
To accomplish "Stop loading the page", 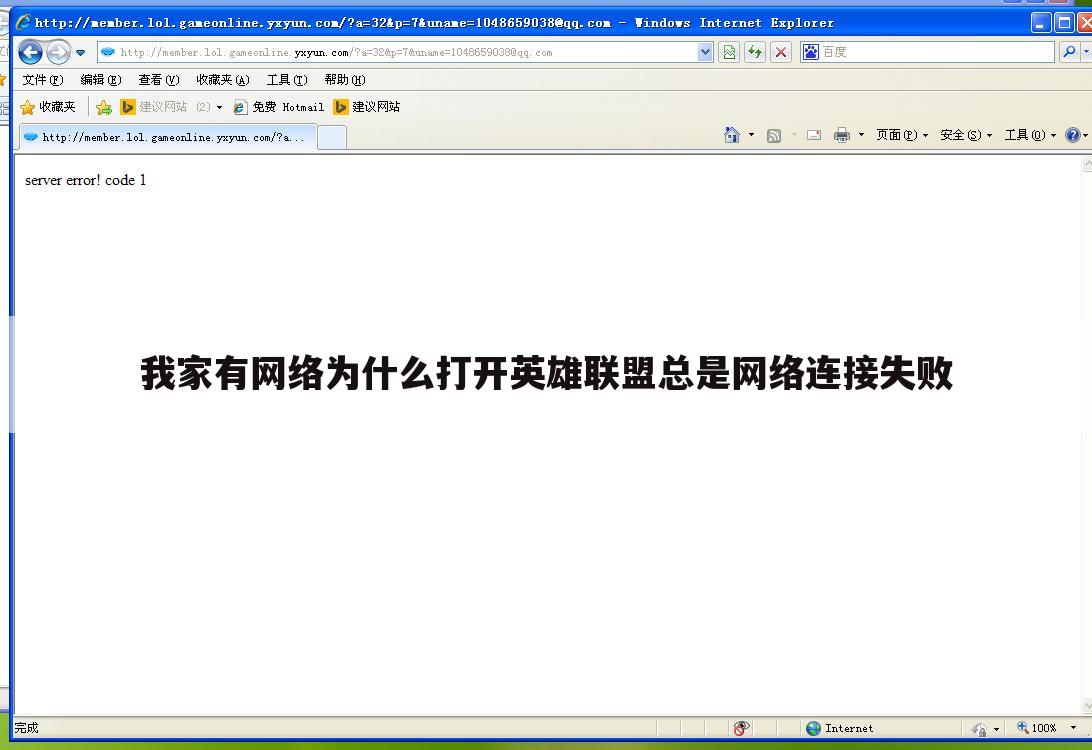I will 781,52.
